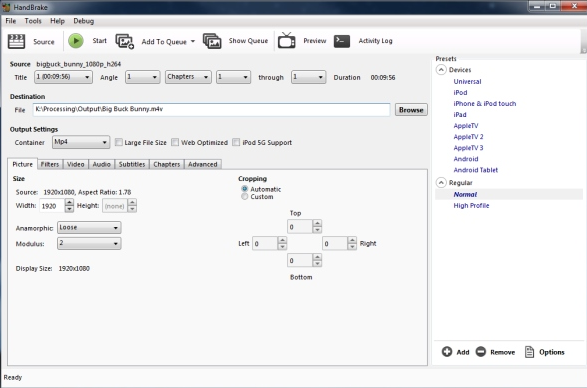Open the Tools menu
This screenshot has height=388, width=587.
click(33, 21)
